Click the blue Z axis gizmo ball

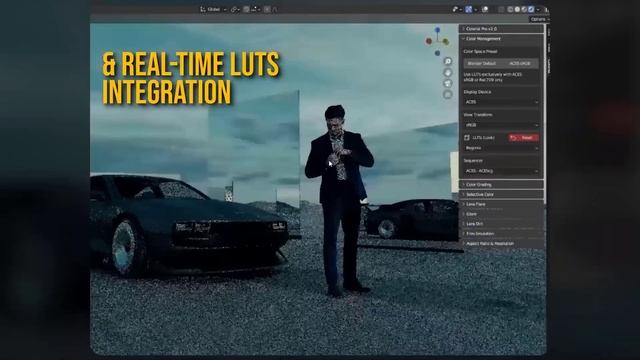pos(438,30)
